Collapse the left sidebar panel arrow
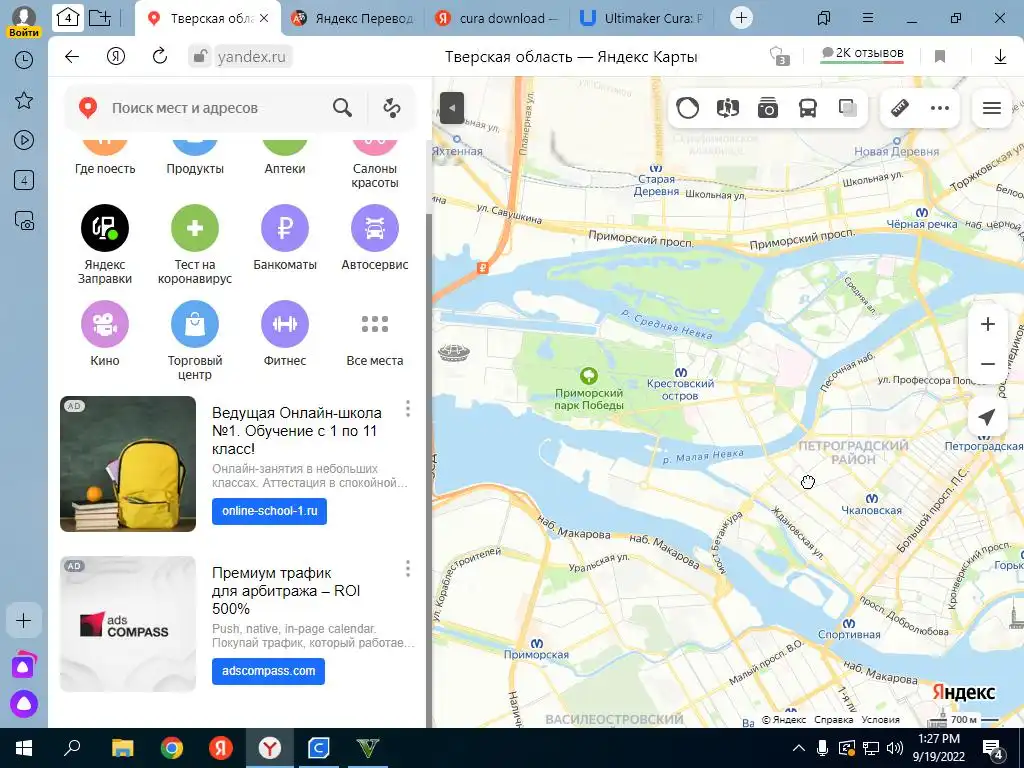 [452, 108]
